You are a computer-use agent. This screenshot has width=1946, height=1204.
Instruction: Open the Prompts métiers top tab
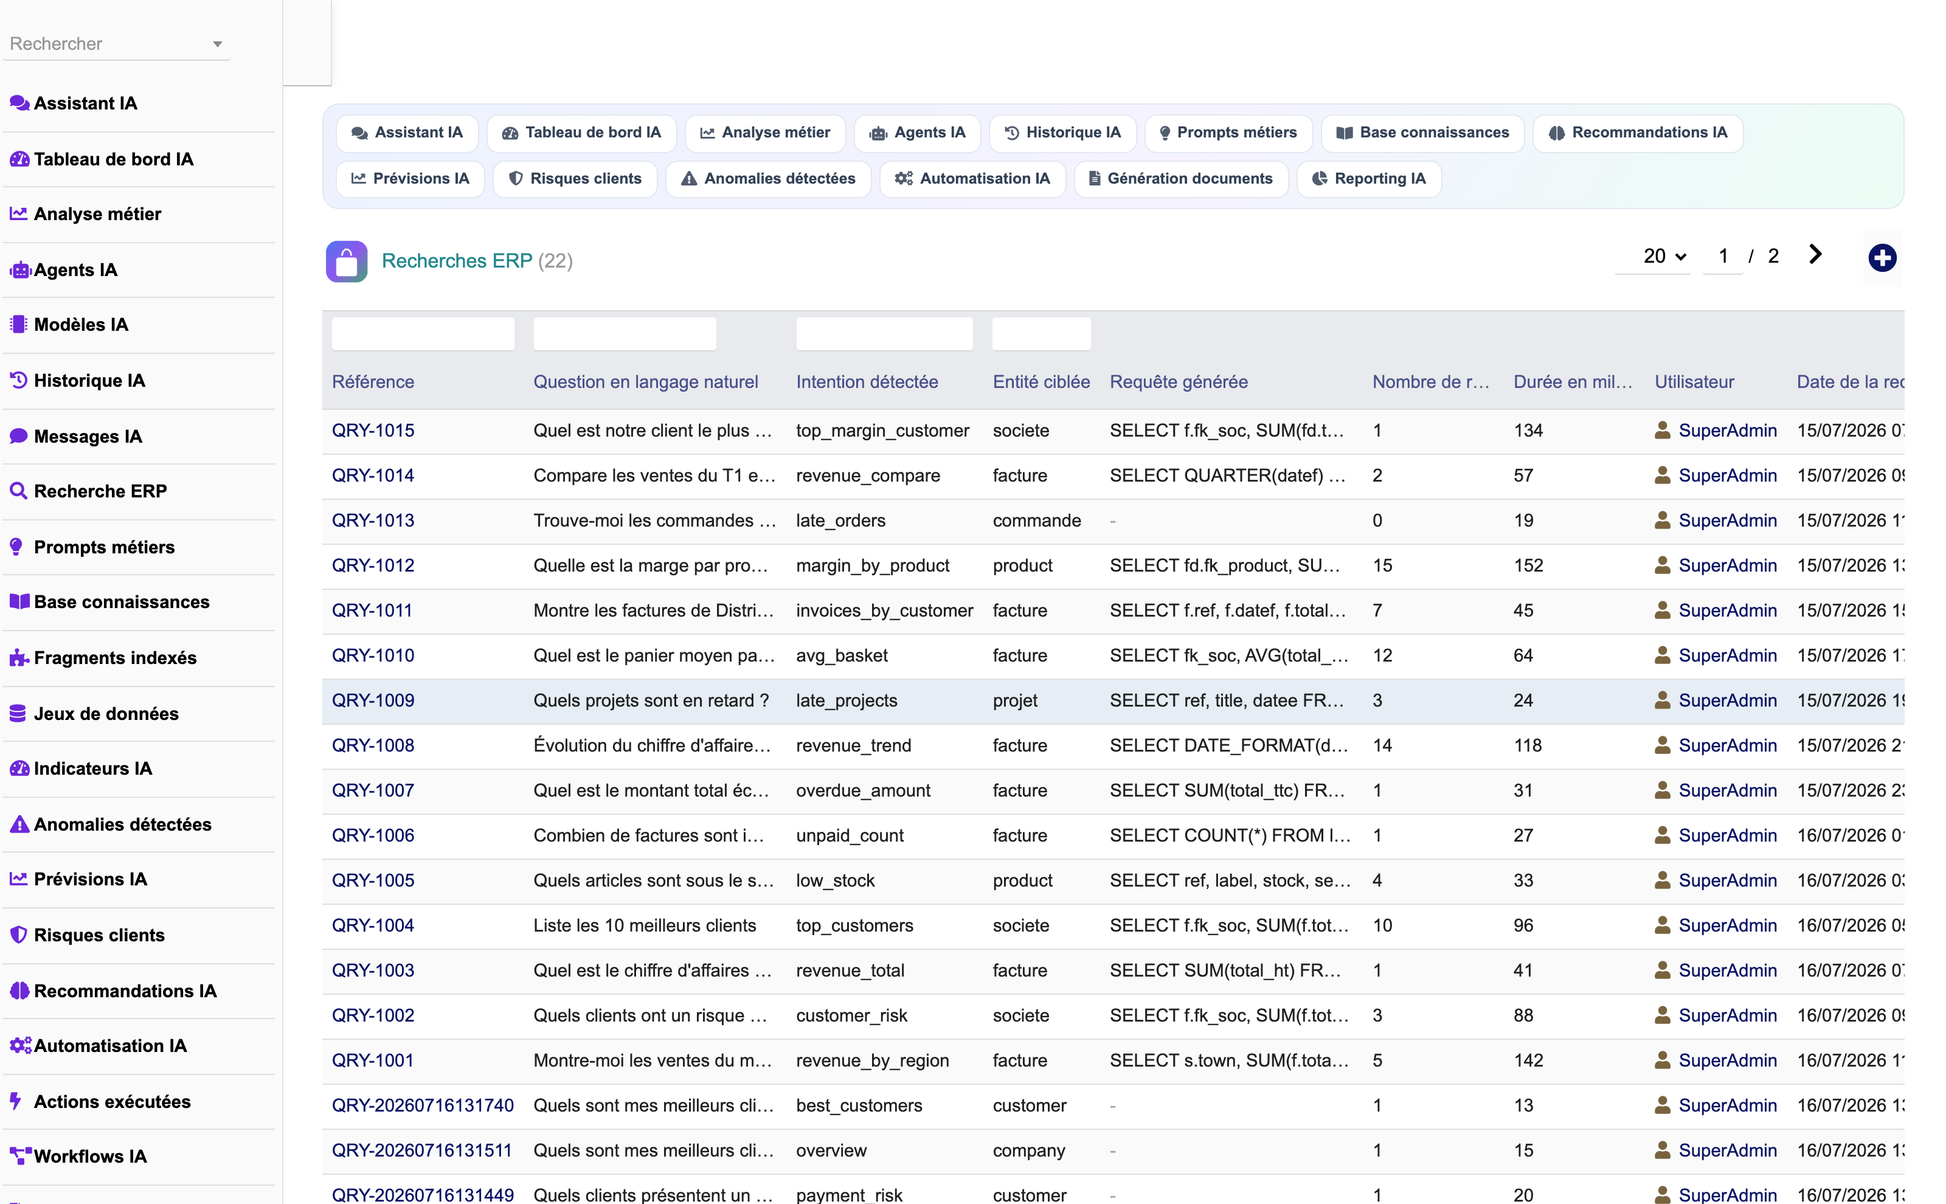[x=1228, y=133]
